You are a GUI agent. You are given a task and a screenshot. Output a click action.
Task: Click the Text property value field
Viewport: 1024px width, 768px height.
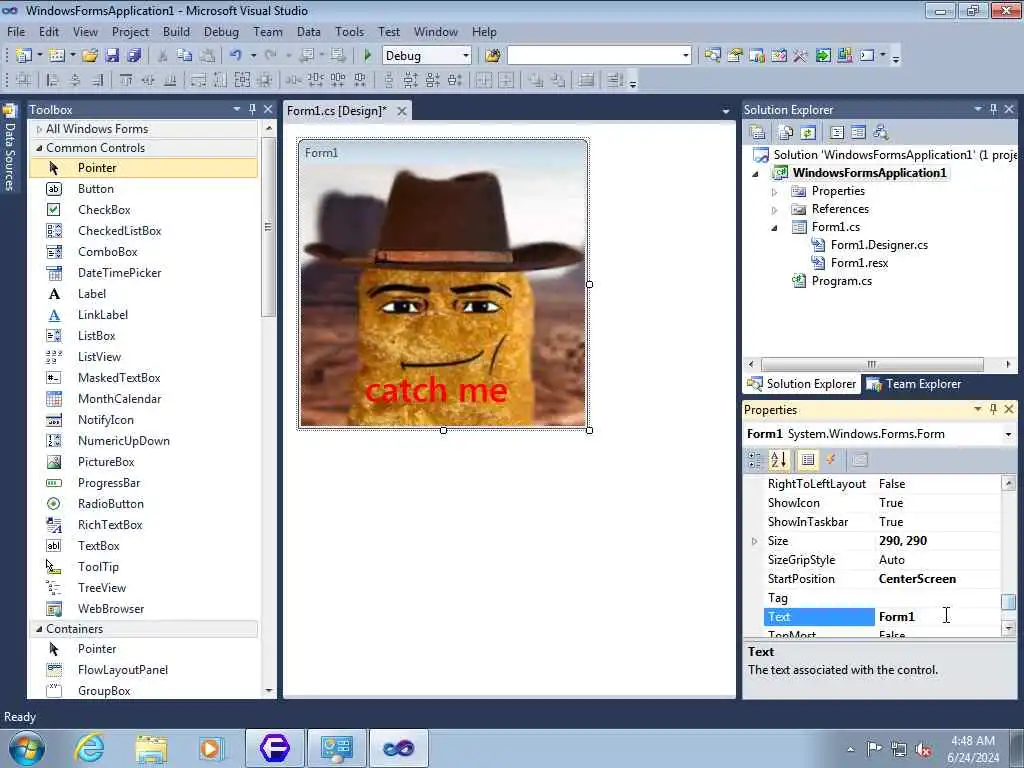(937, 616)
